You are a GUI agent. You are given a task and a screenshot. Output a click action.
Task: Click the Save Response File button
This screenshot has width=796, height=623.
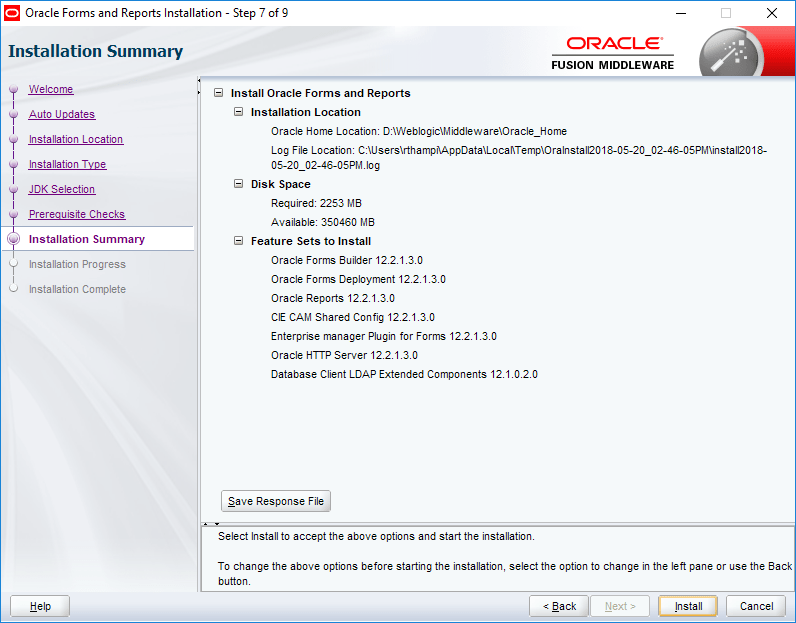tap(276, 501)
